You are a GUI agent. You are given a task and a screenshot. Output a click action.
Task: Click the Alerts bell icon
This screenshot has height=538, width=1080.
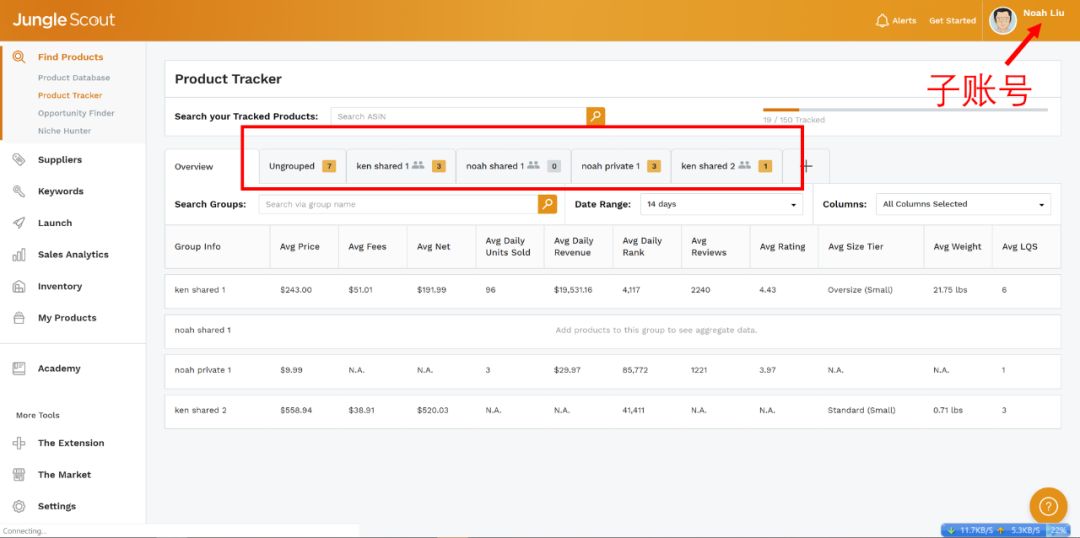pyautogui.click(x=882, y=20)
